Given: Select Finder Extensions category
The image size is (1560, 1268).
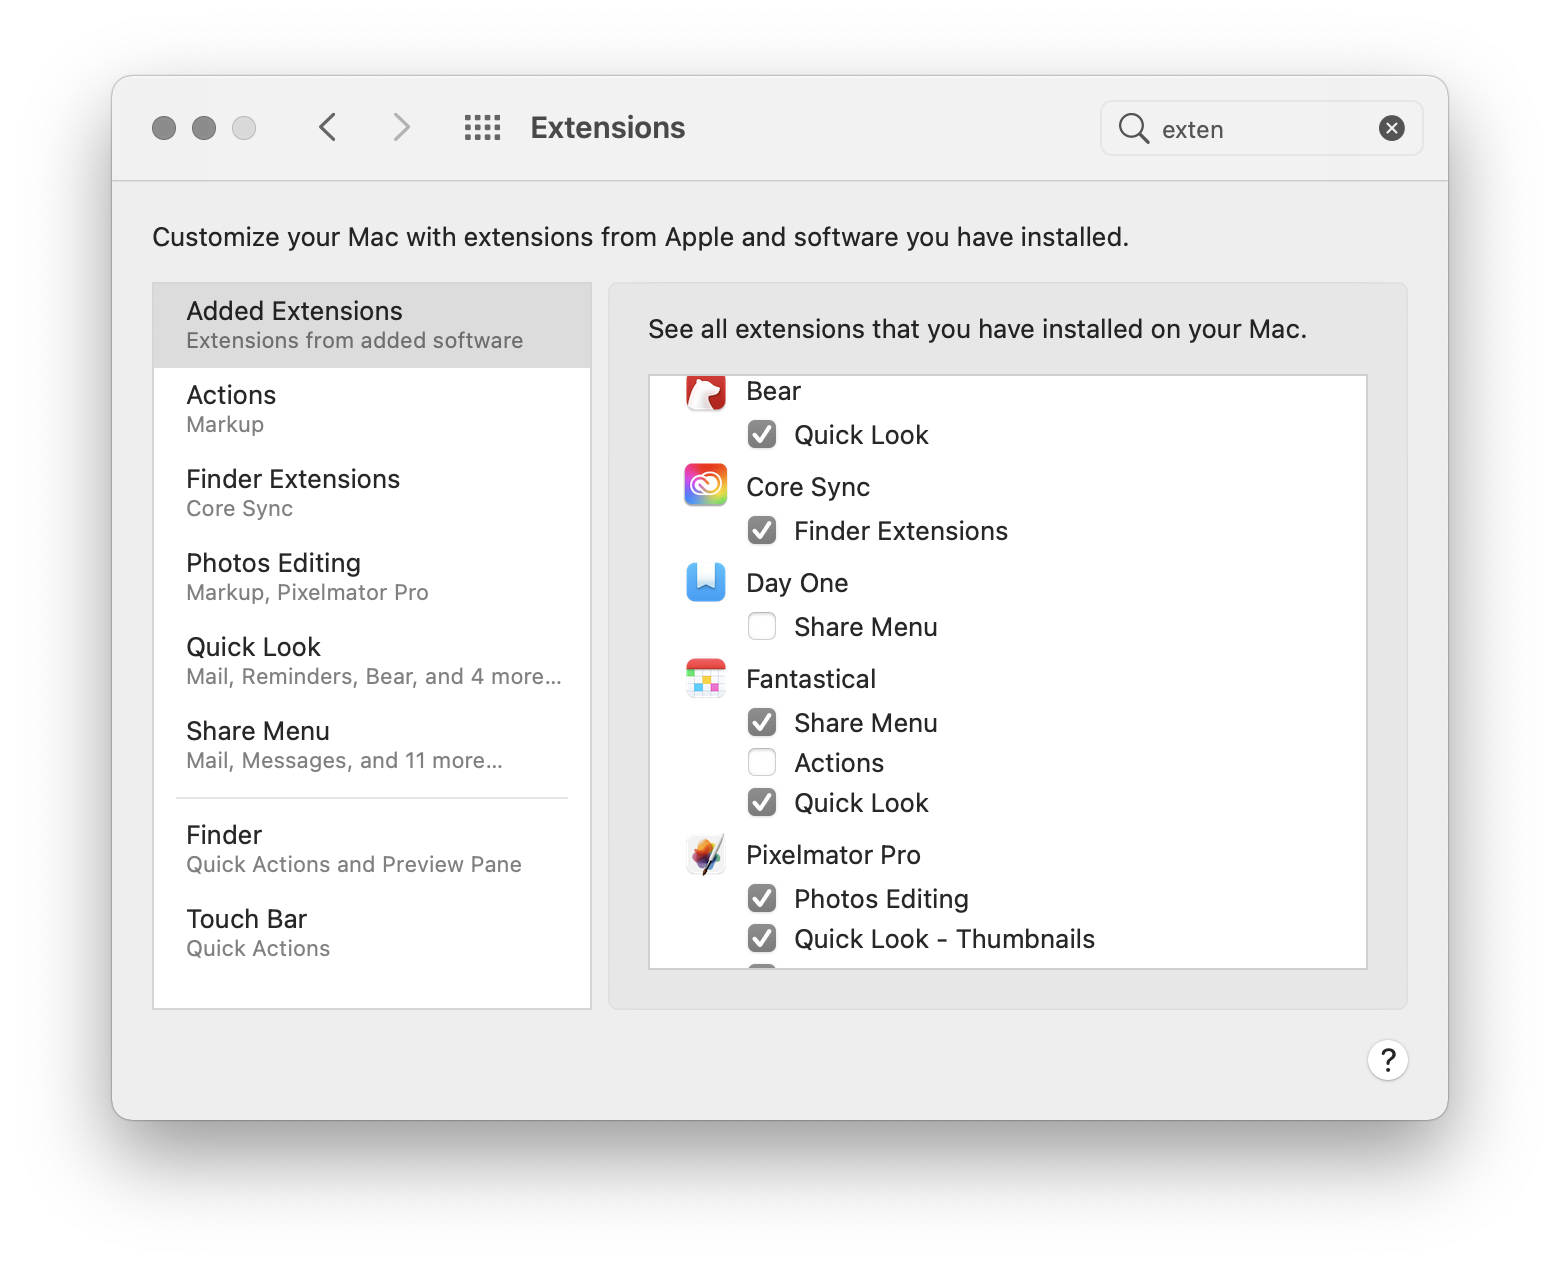Looking at the screenshot, I should click(x=372, y=493).
